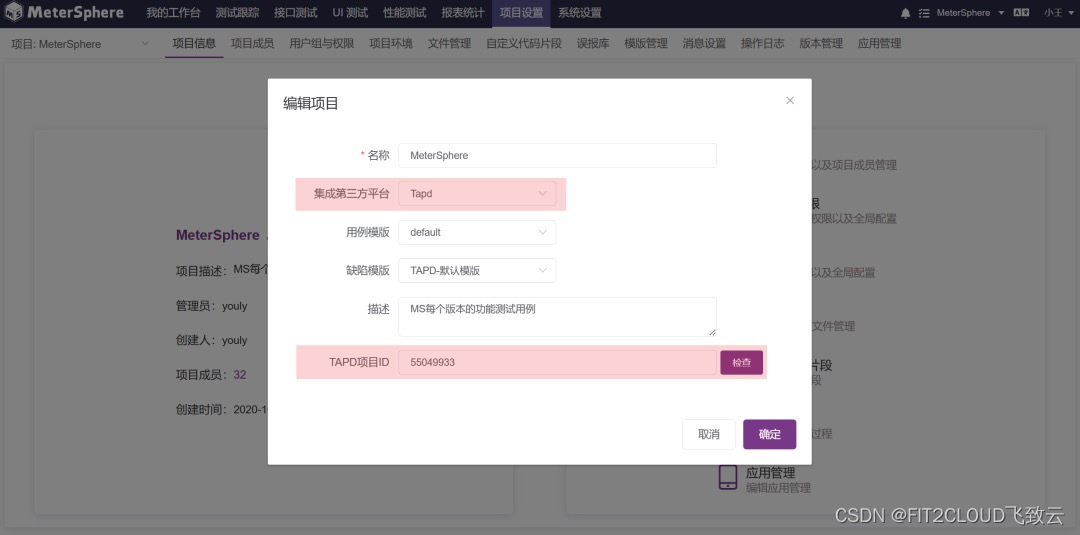The width and height of the screenshot is (1080, 535).
Task: Click the 管理员: youly text
Action: 211,306
